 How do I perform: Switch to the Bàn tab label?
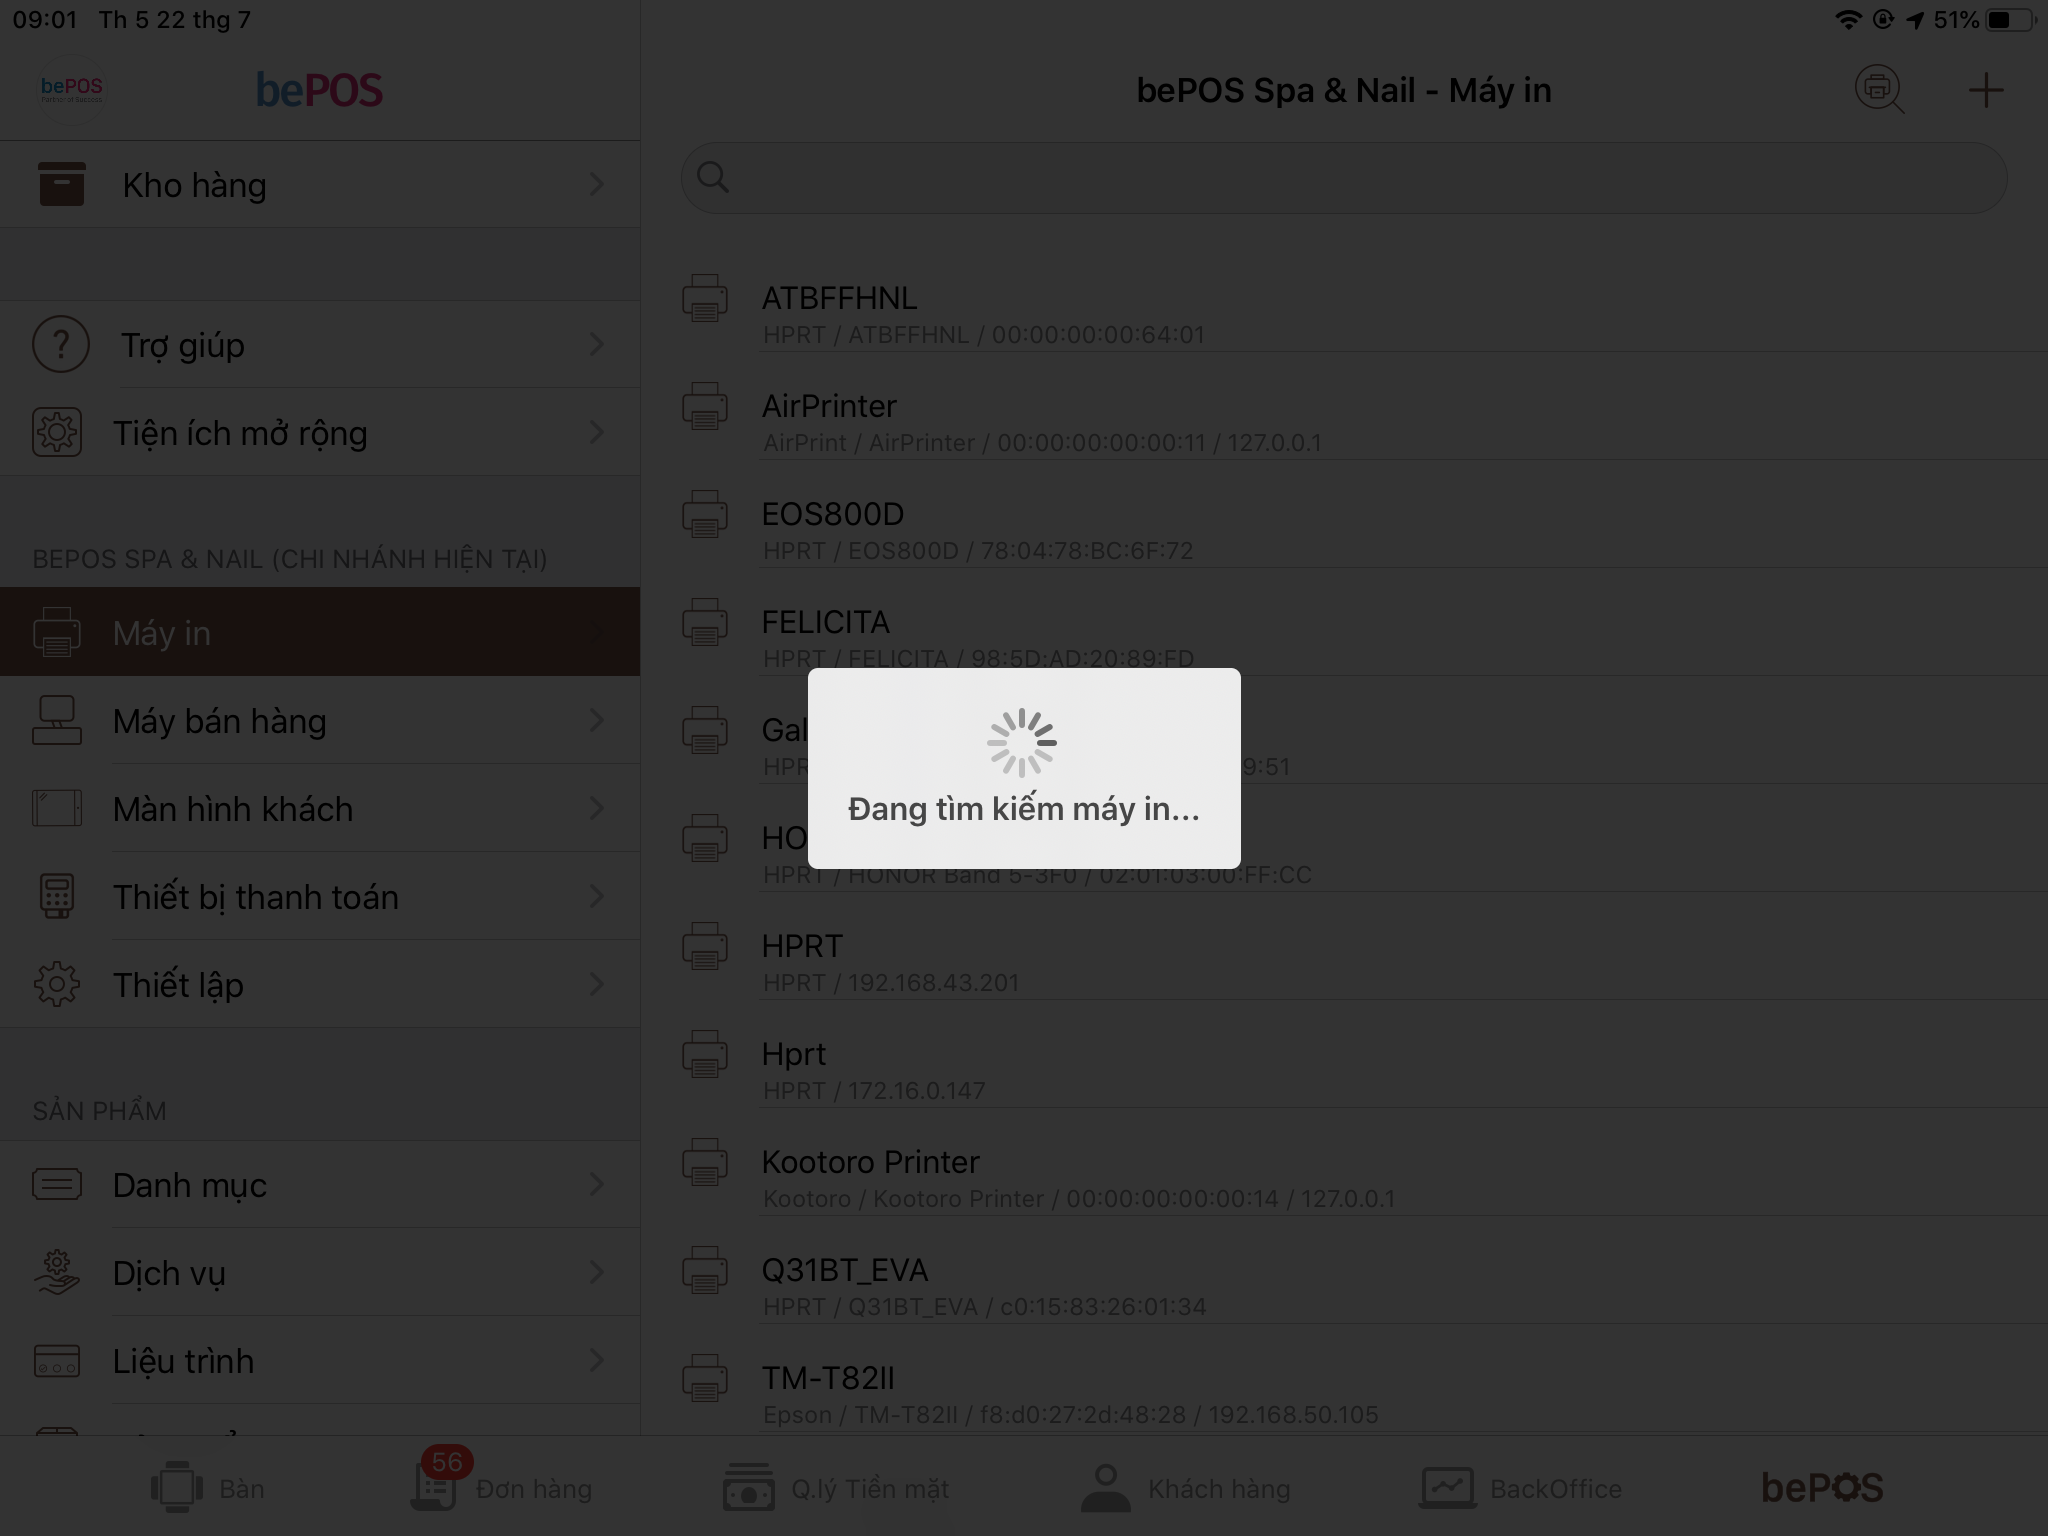(x=242, y=1489)
